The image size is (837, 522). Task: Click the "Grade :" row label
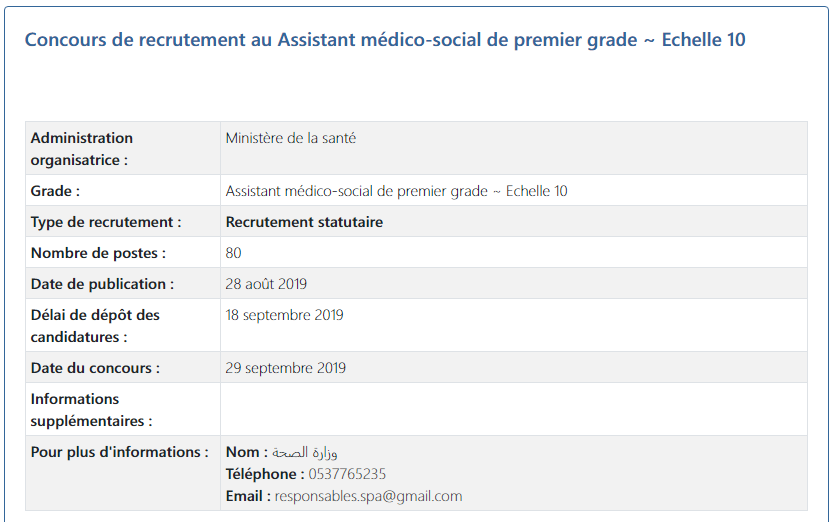[x=56, y=191]
